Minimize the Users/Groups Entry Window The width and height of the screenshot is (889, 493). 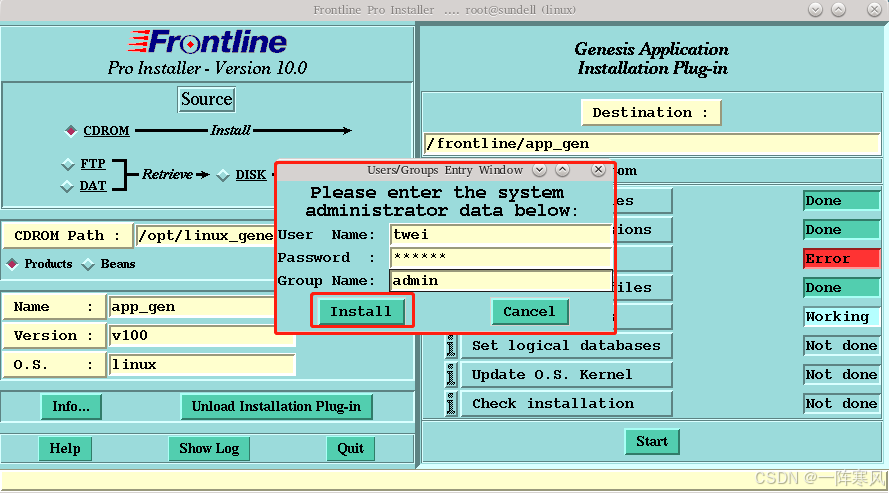(x=540, y=170)
